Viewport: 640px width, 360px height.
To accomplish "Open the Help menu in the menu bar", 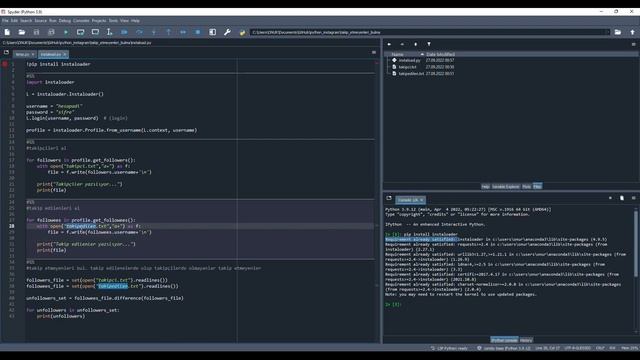I will tap(135, 20).
